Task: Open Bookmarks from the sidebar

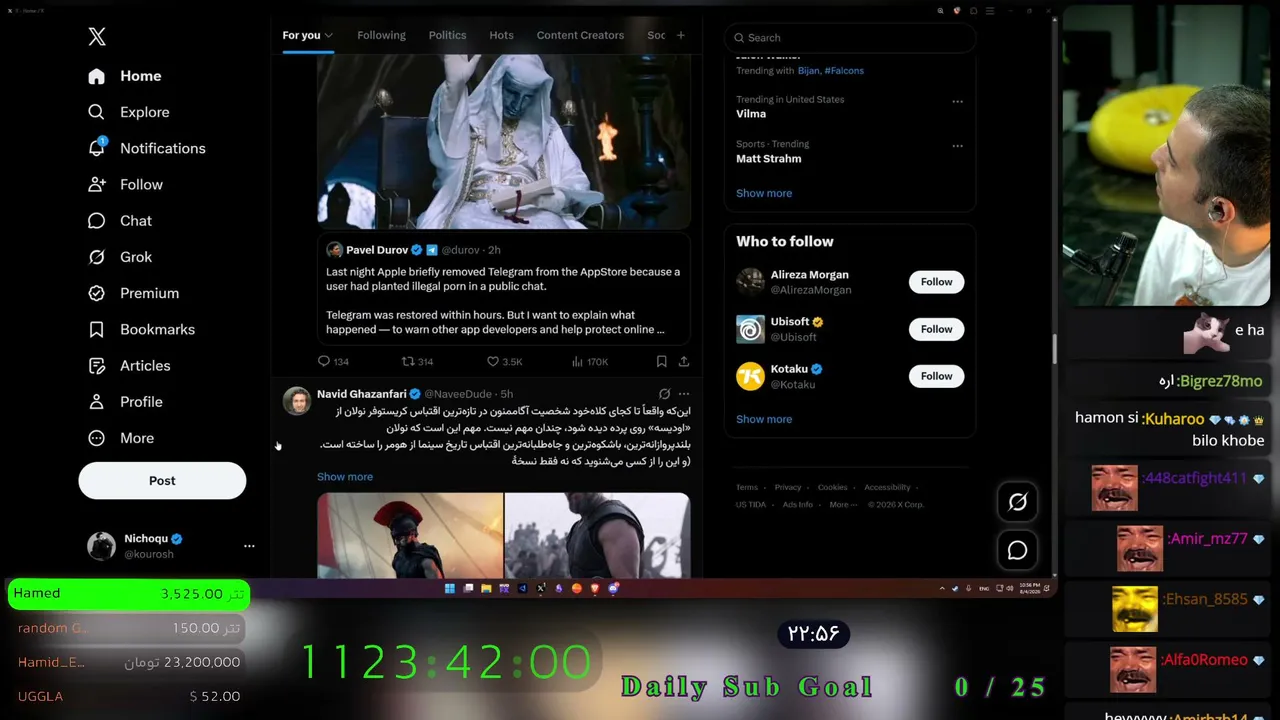Action: 141,329
